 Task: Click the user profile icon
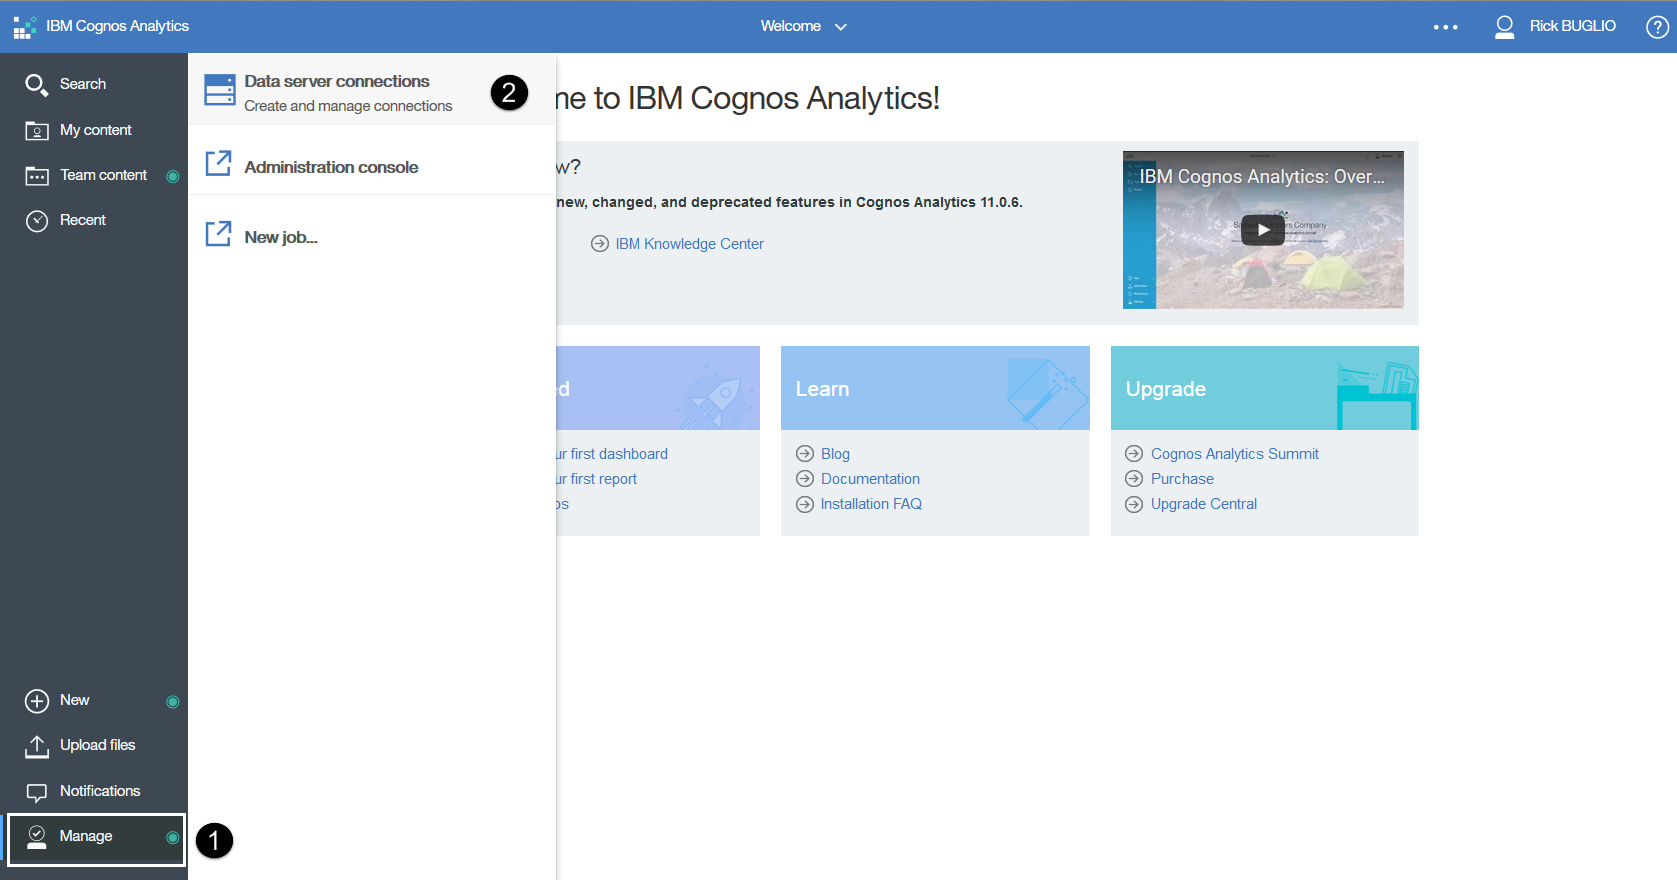pos(1504,27)
